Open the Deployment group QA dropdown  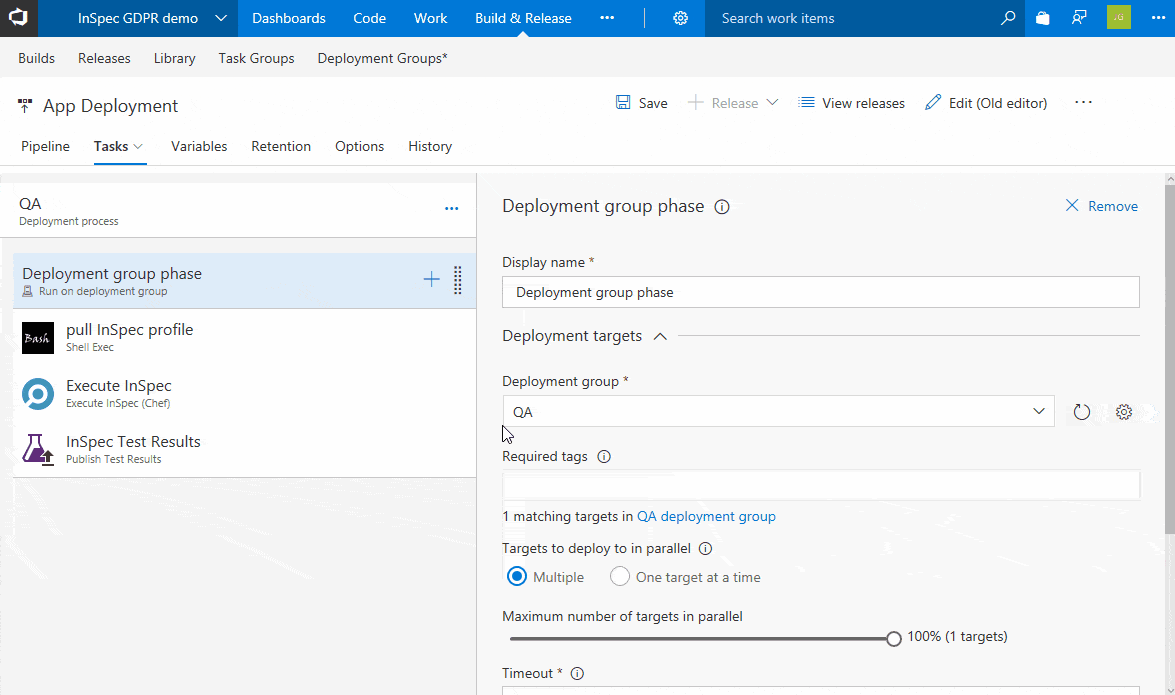pyautogui.click(x=777, y=412)
